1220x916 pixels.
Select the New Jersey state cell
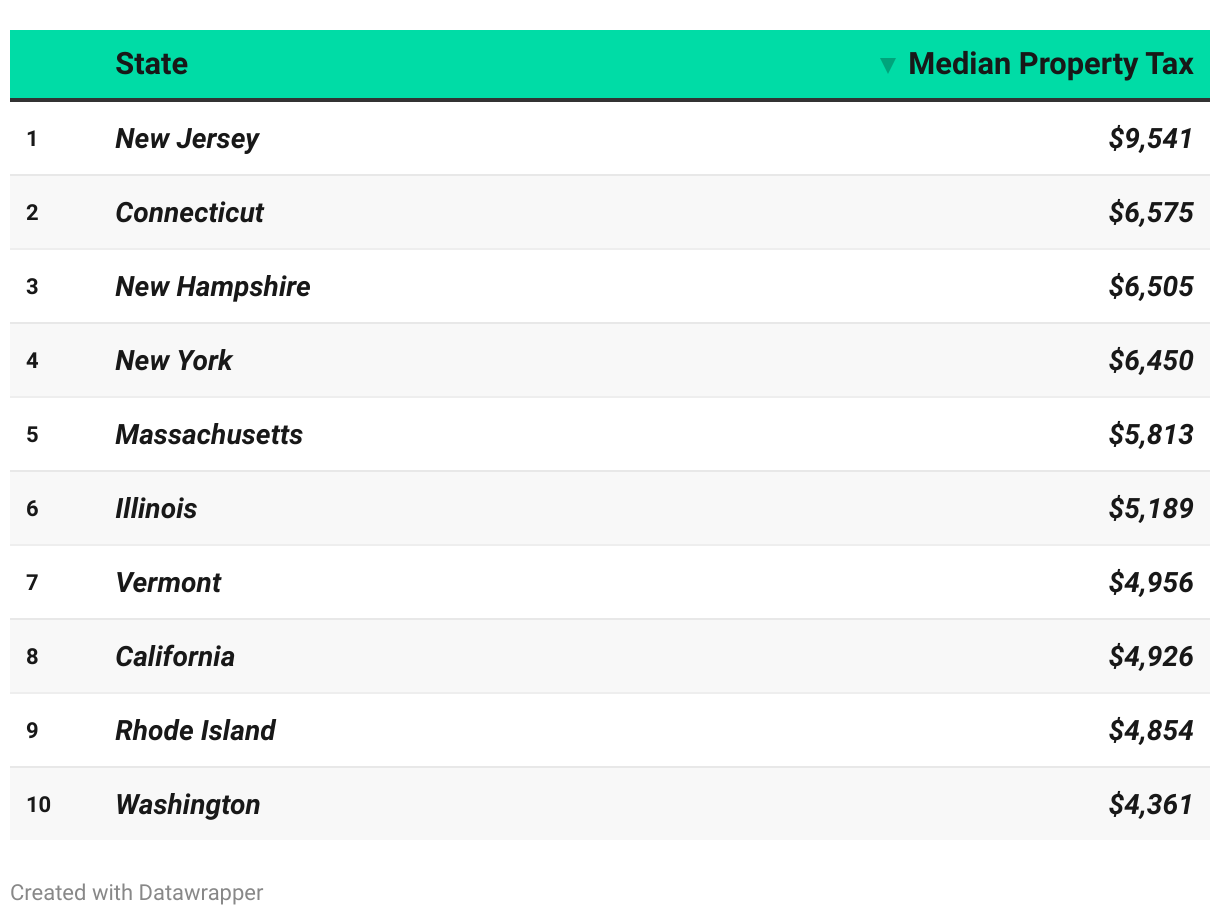[x=187, y=139]
